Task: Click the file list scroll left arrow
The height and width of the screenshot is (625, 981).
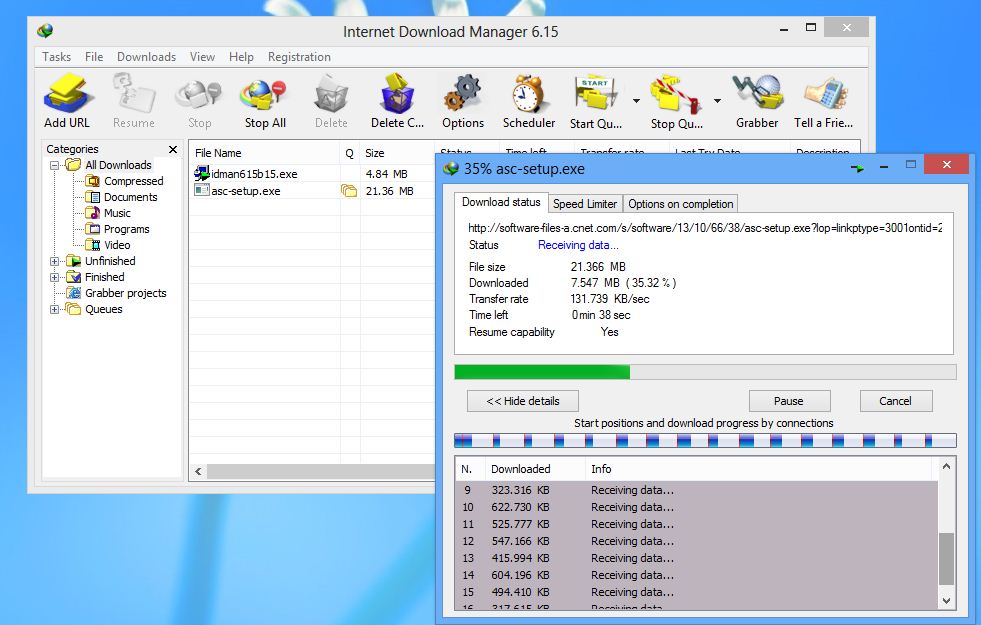Action: click(198, 472)
